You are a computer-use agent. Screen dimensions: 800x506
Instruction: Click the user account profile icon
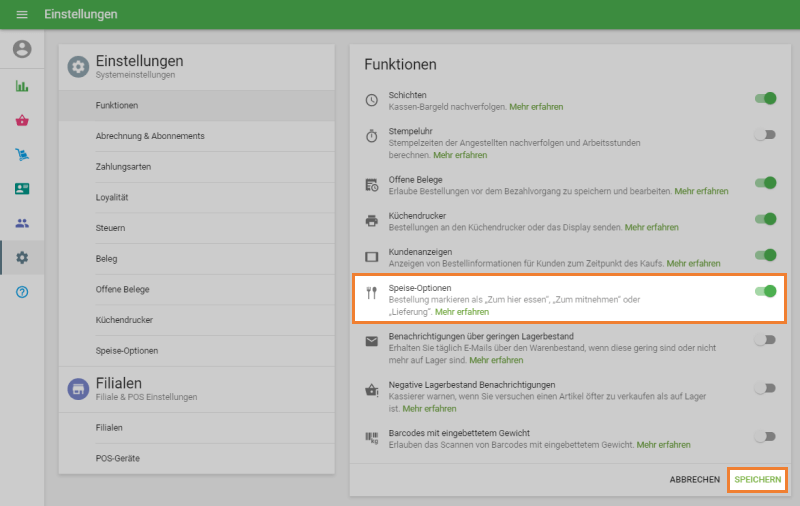(x=22, y=49)
